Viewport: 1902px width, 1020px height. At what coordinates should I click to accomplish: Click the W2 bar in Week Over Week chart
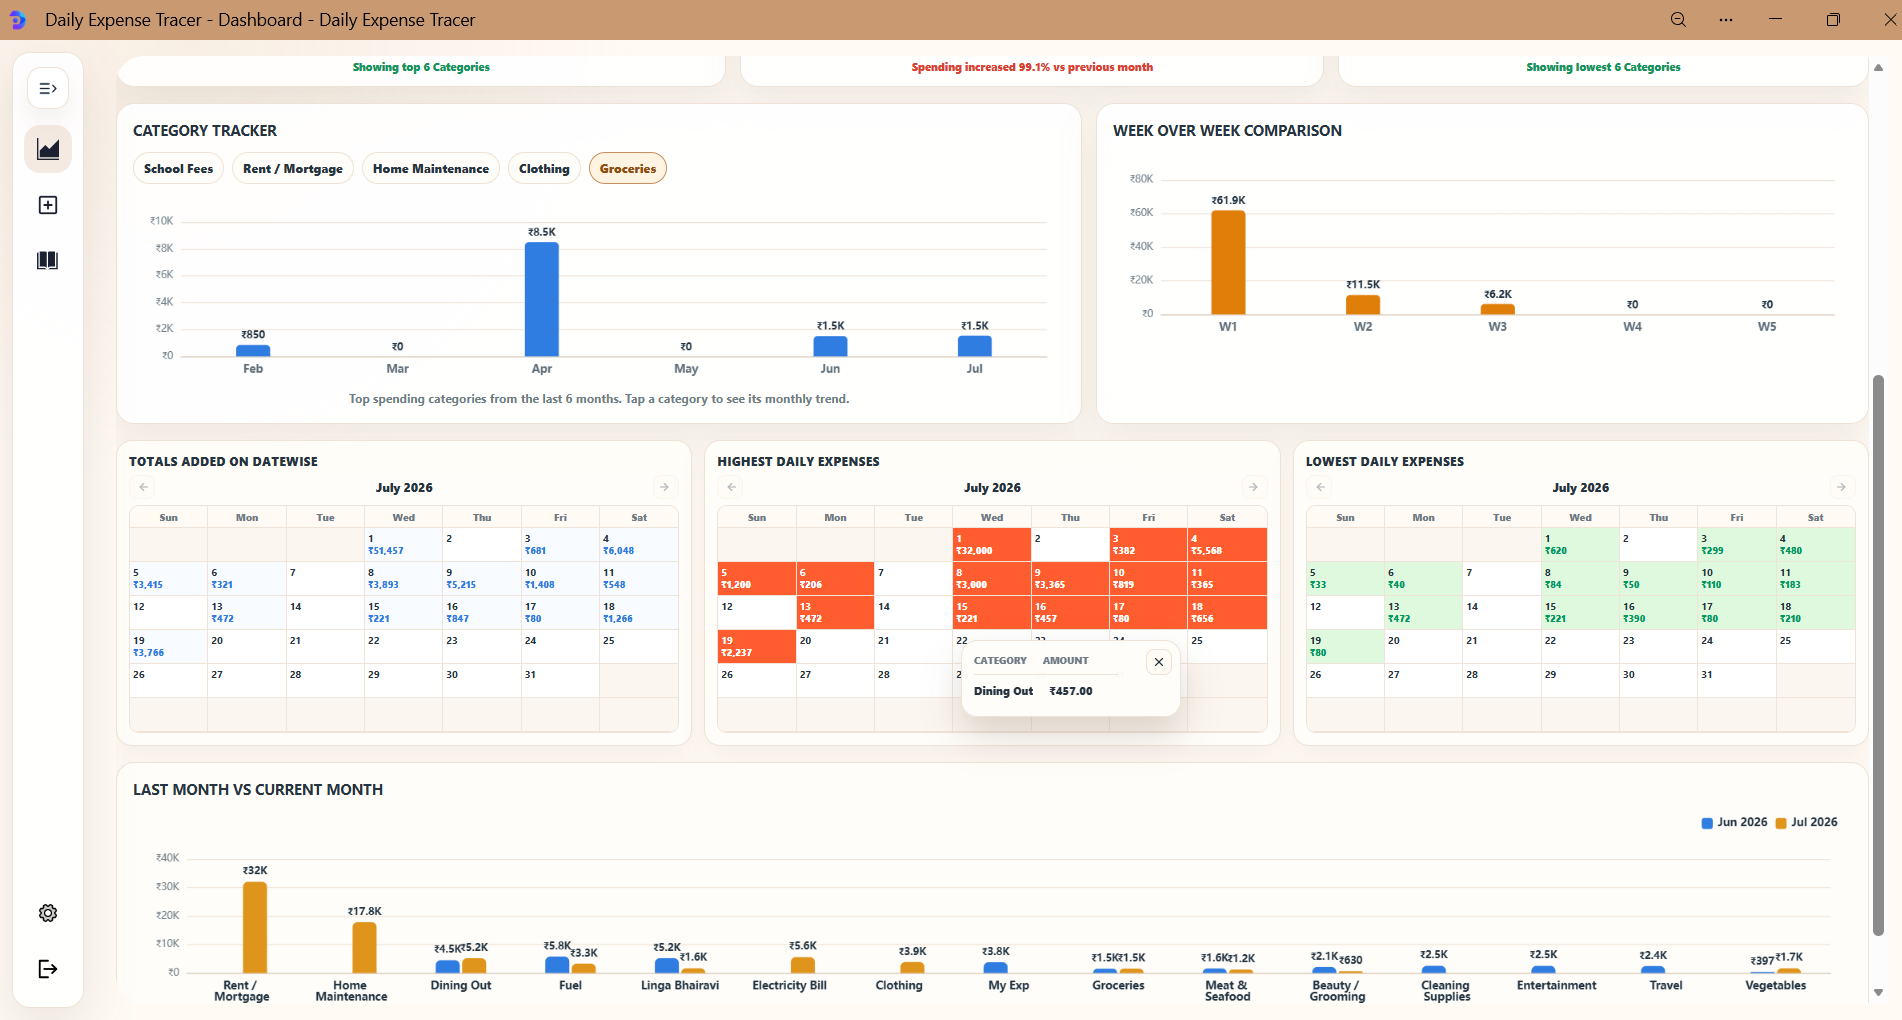[x=1363, y=305]
